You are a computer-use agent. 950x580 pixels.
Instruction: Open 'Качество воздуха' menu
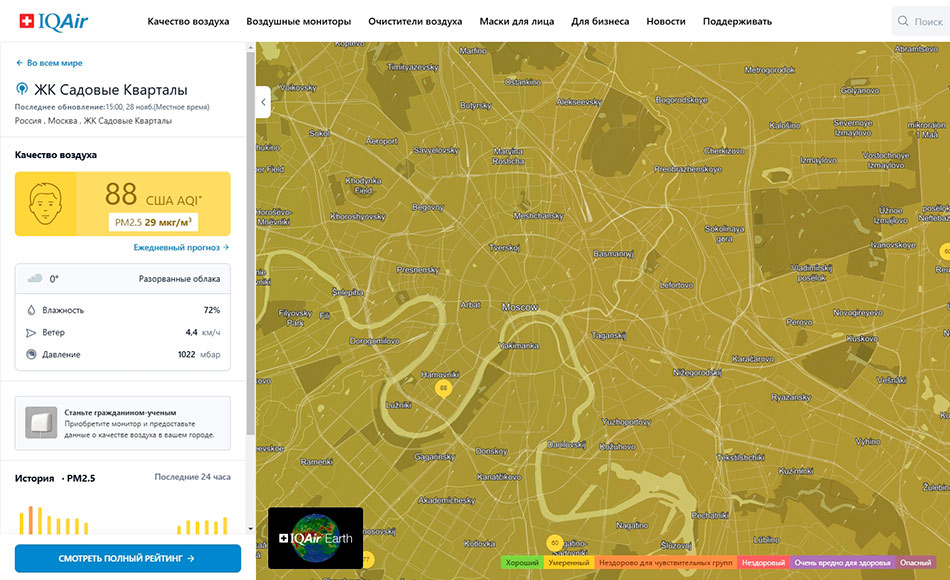[x=188, y=21]
